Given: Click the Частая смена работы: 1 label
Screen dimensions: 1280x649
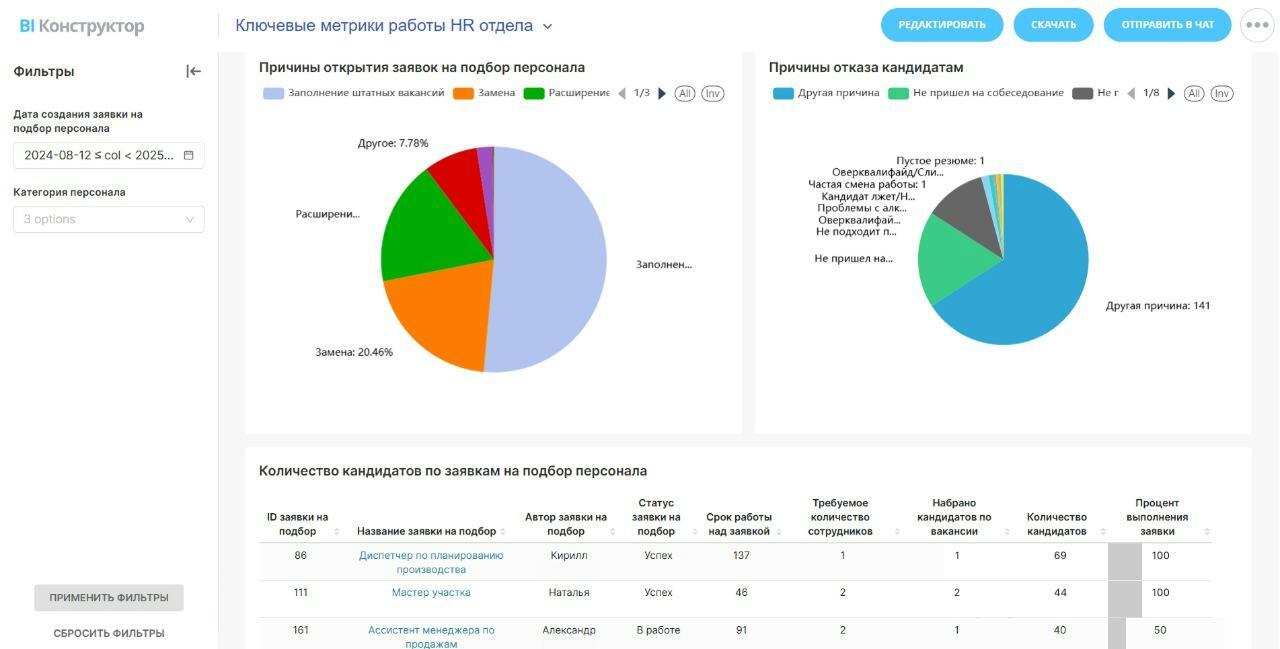Looking at the screenshot, I should coord(867,184).
